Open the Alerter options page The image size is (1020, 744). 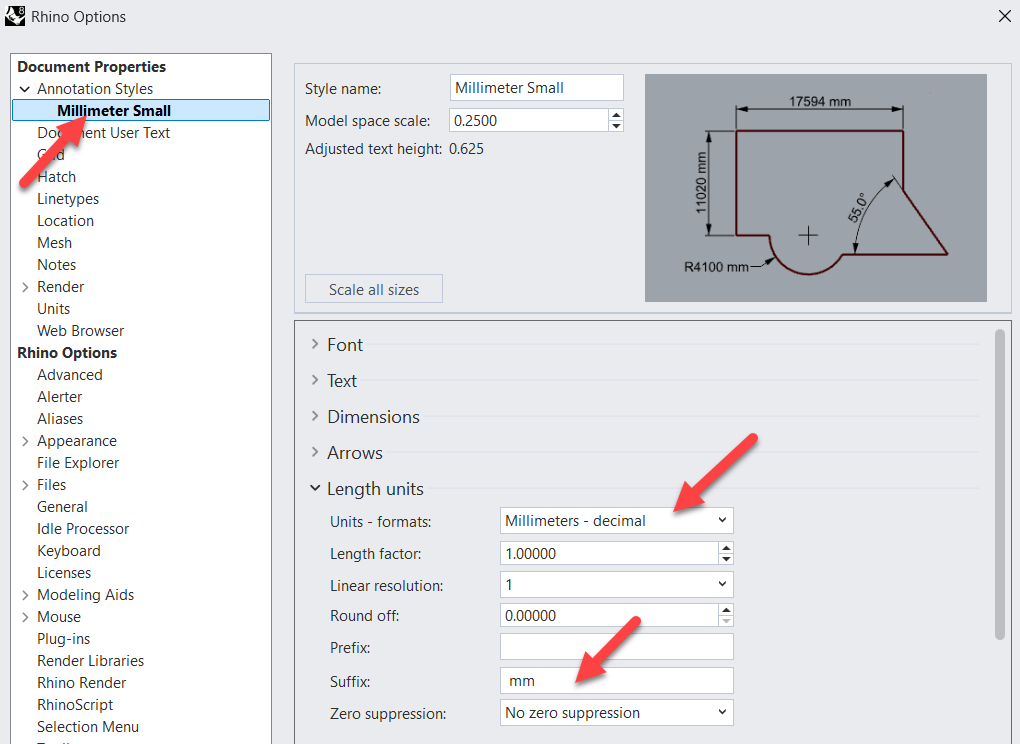pos(59,397)
